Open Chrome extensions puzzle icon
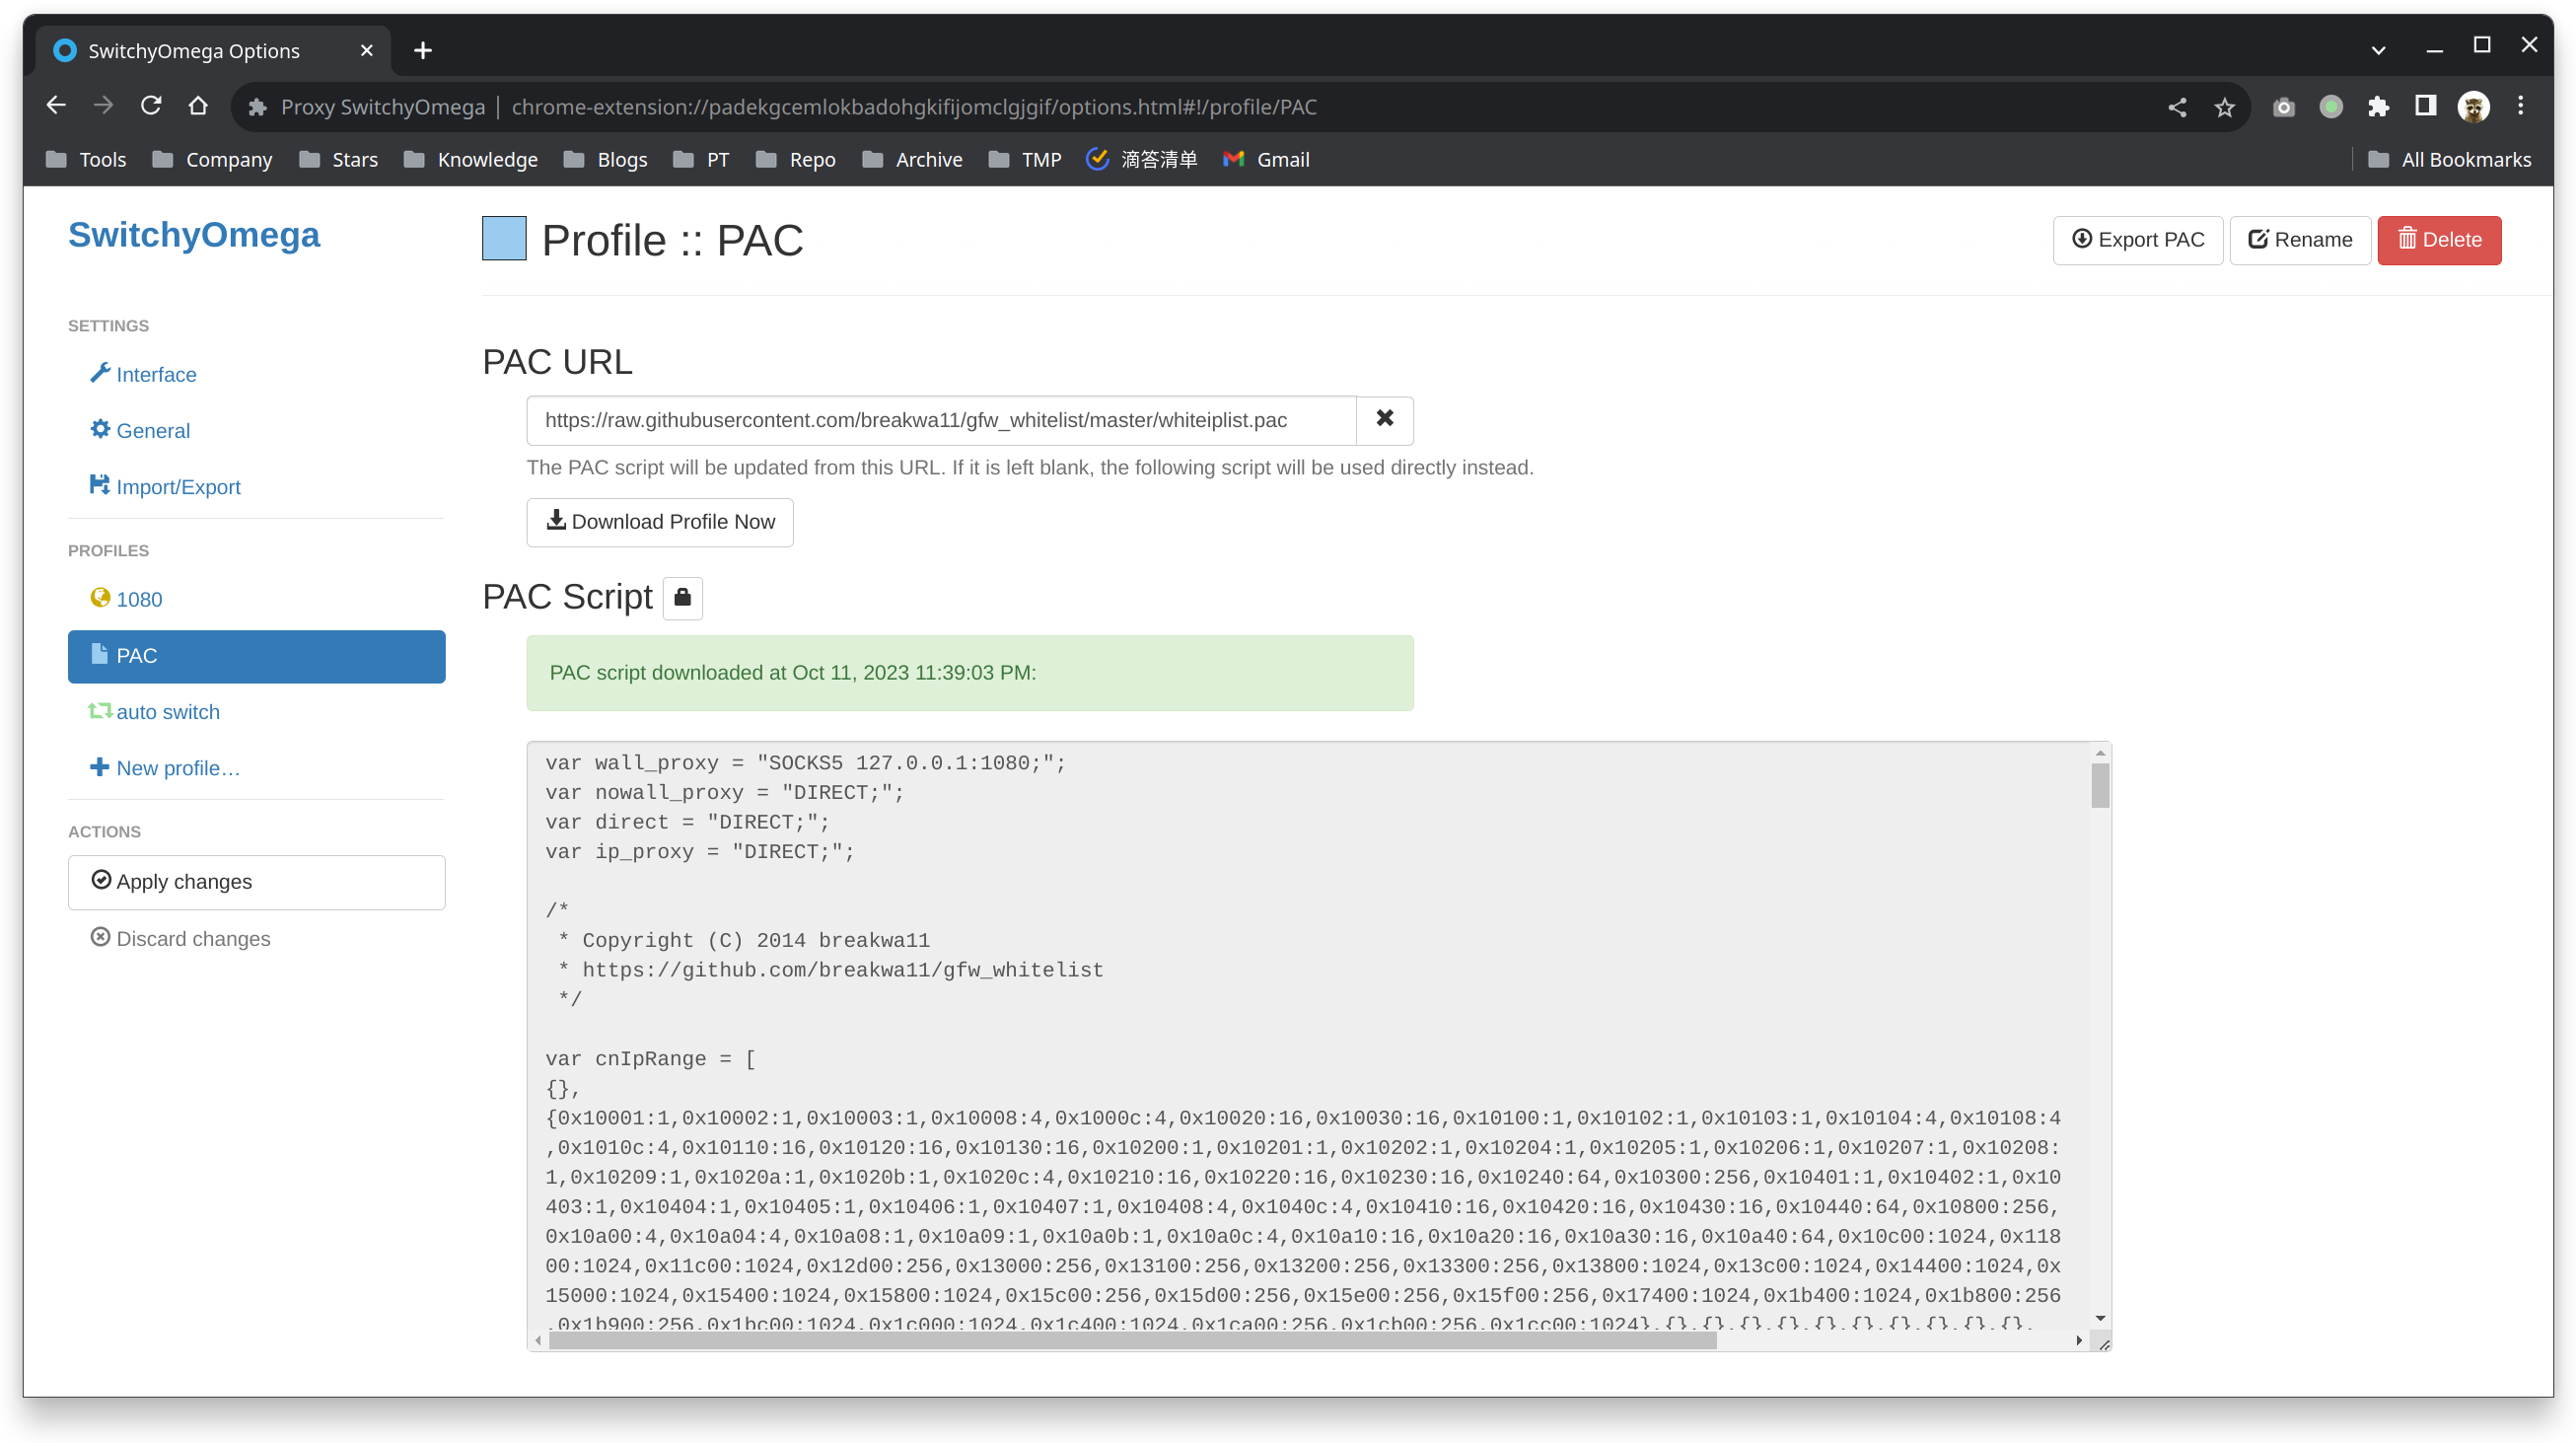The height and width of the screenshot is (1443, 2576). pyautogui.click(x=2378, y=106)
